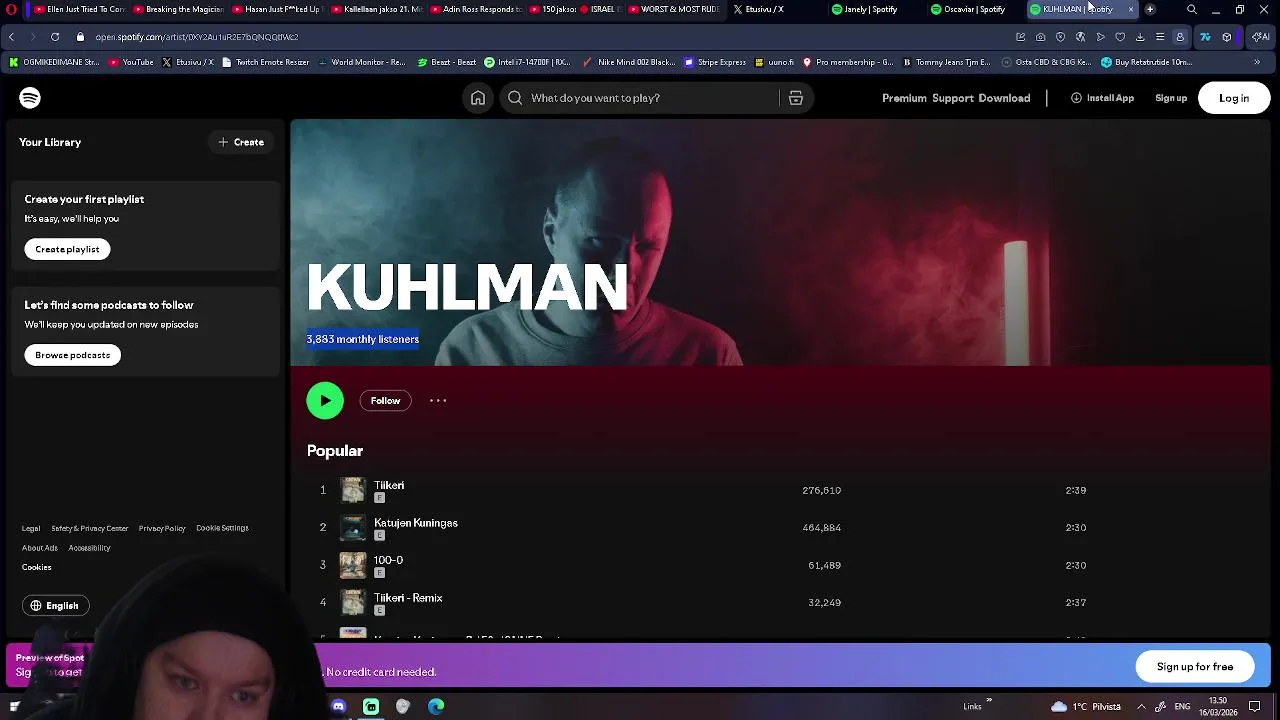Open the AI button in browser toolbar
The image size is (1280, 720).
1259,37
